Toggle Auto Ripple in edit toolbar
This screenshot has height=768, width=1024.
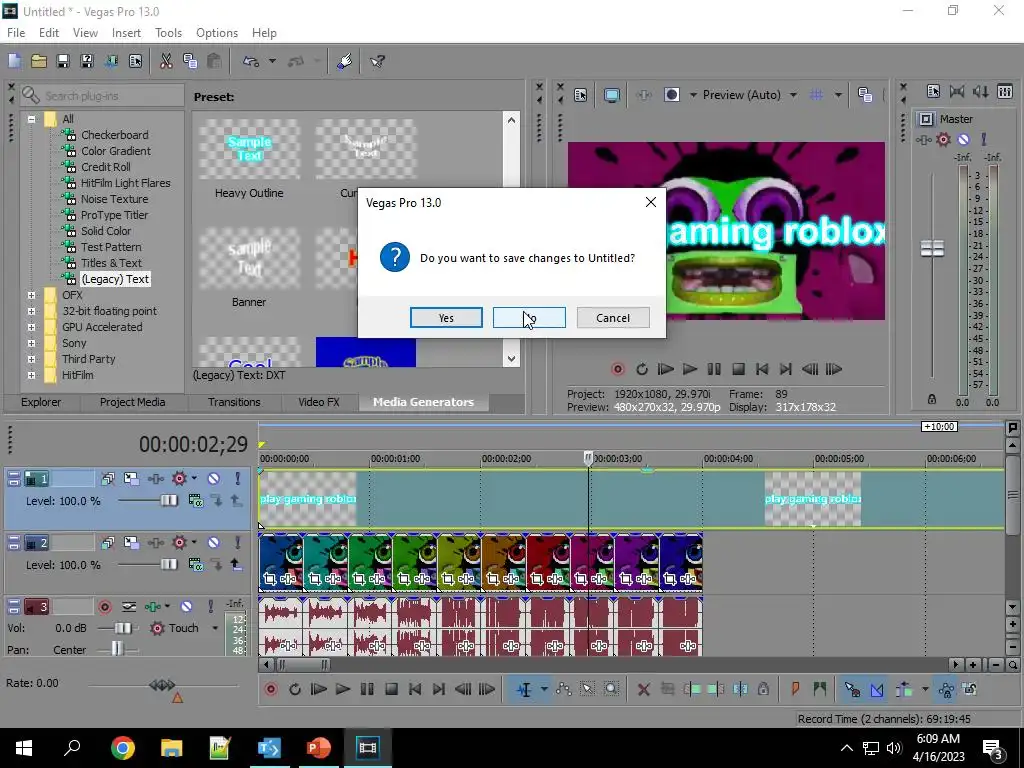(904, 689)
